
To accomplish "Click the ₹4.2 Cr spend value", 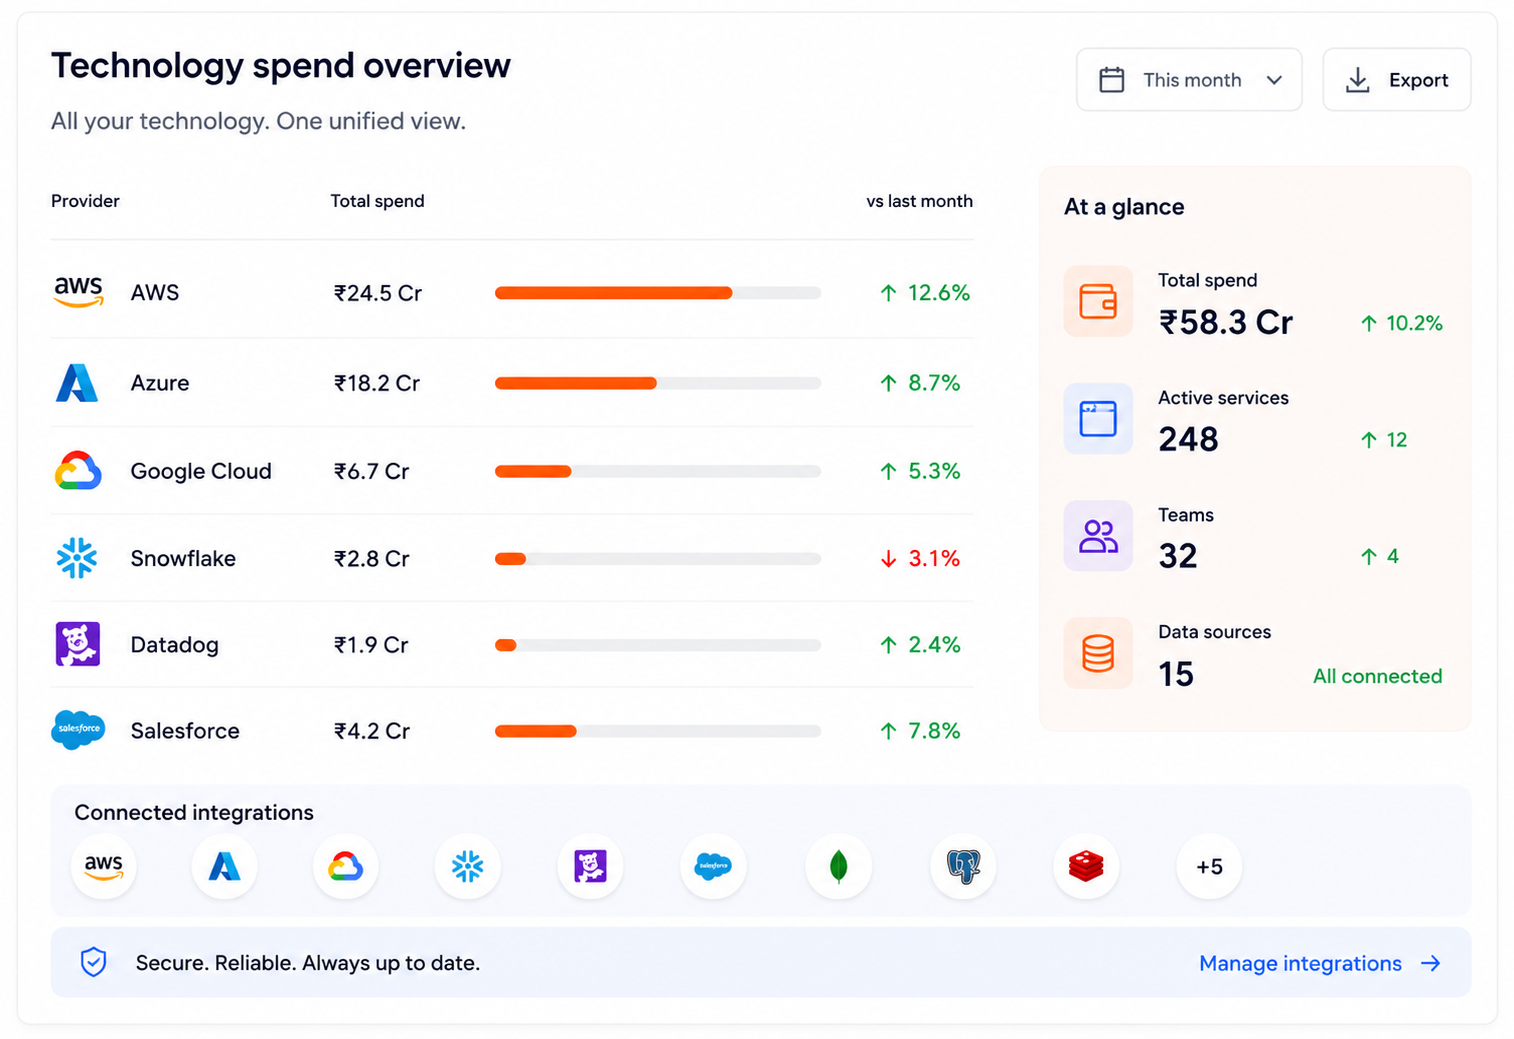I will (371, 731).
